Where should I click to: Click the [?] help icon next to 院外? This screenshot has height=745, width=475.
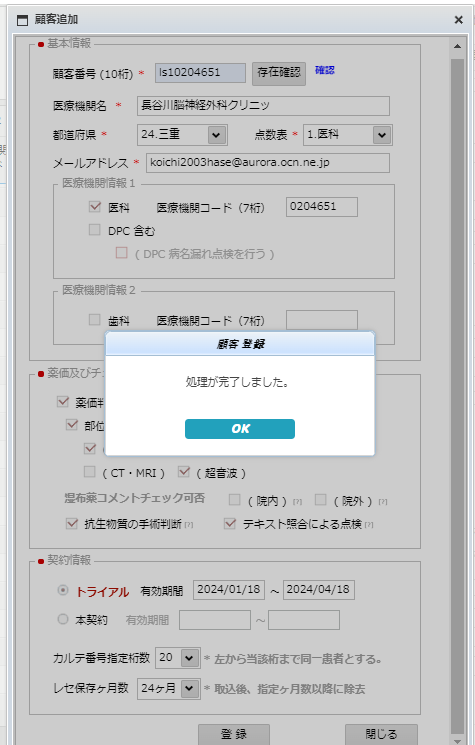point(383,502)
